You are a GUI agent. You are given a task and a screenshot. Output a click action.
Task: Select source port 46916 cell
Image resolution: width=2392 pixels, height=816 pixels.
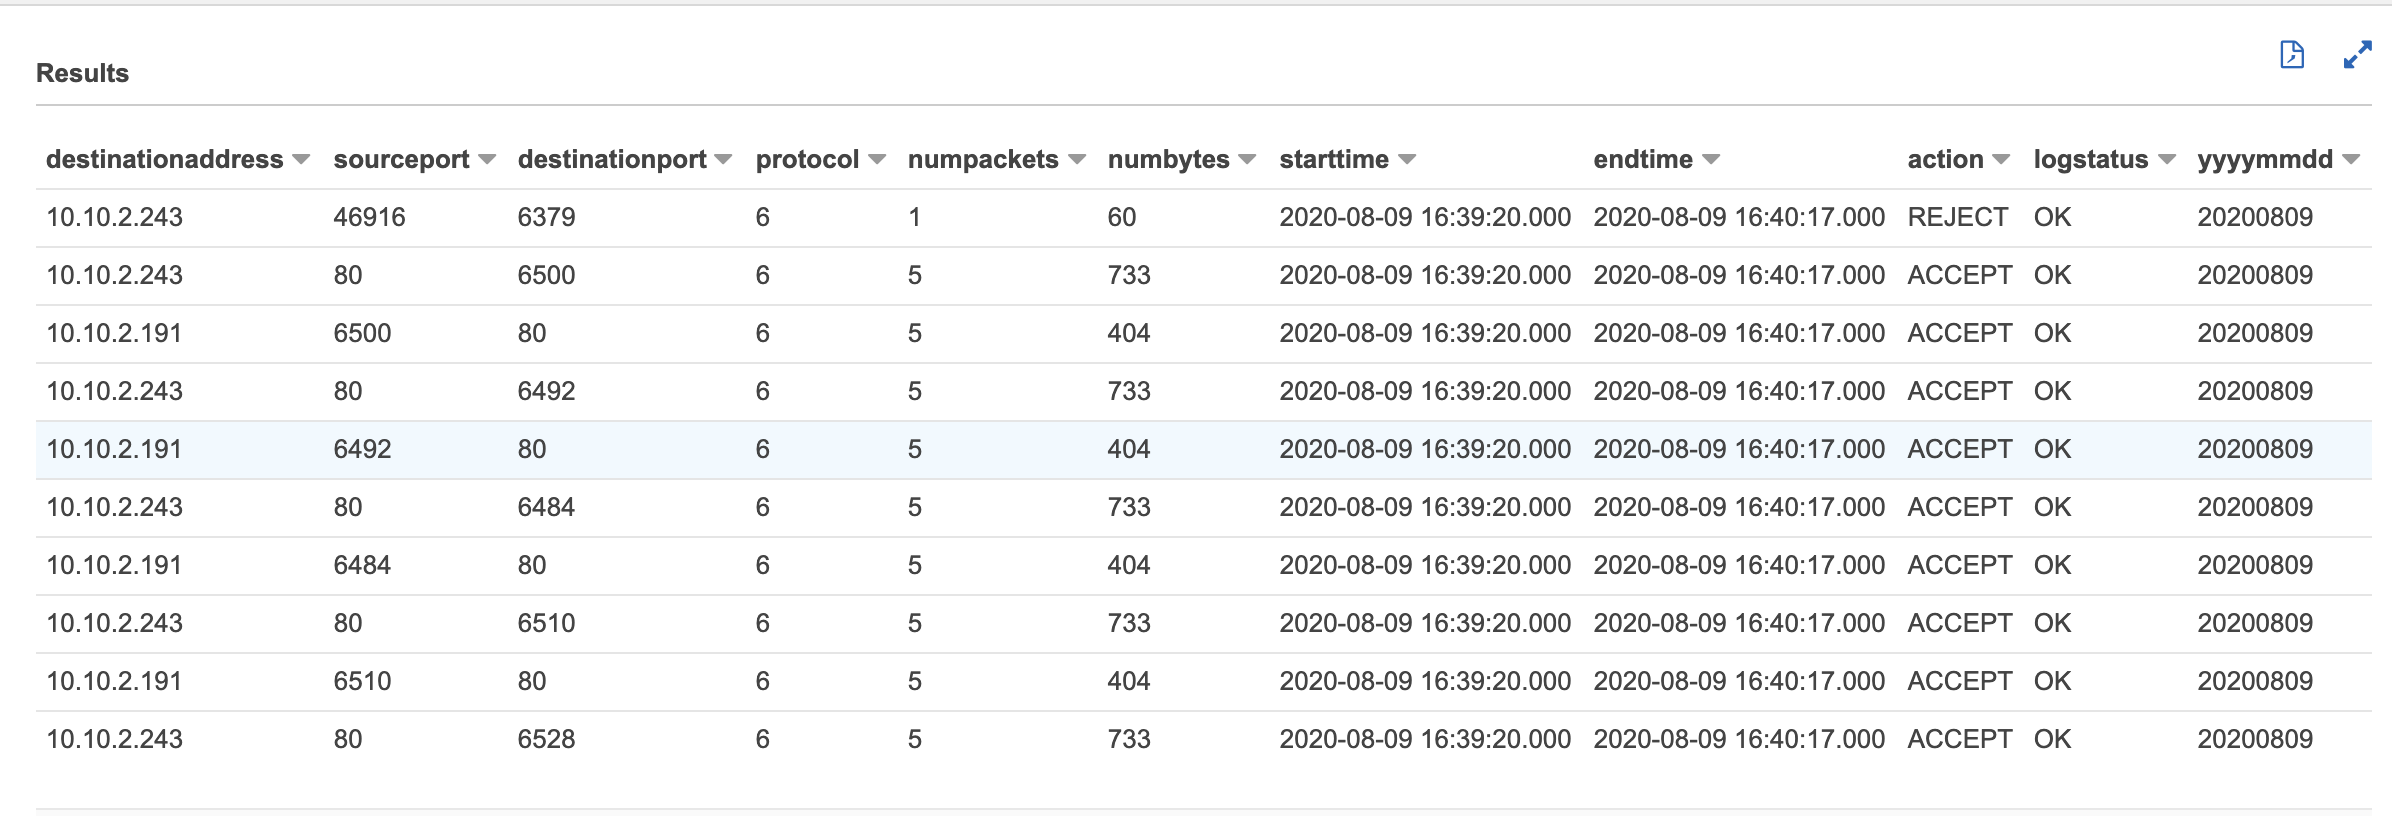point(369,217)
